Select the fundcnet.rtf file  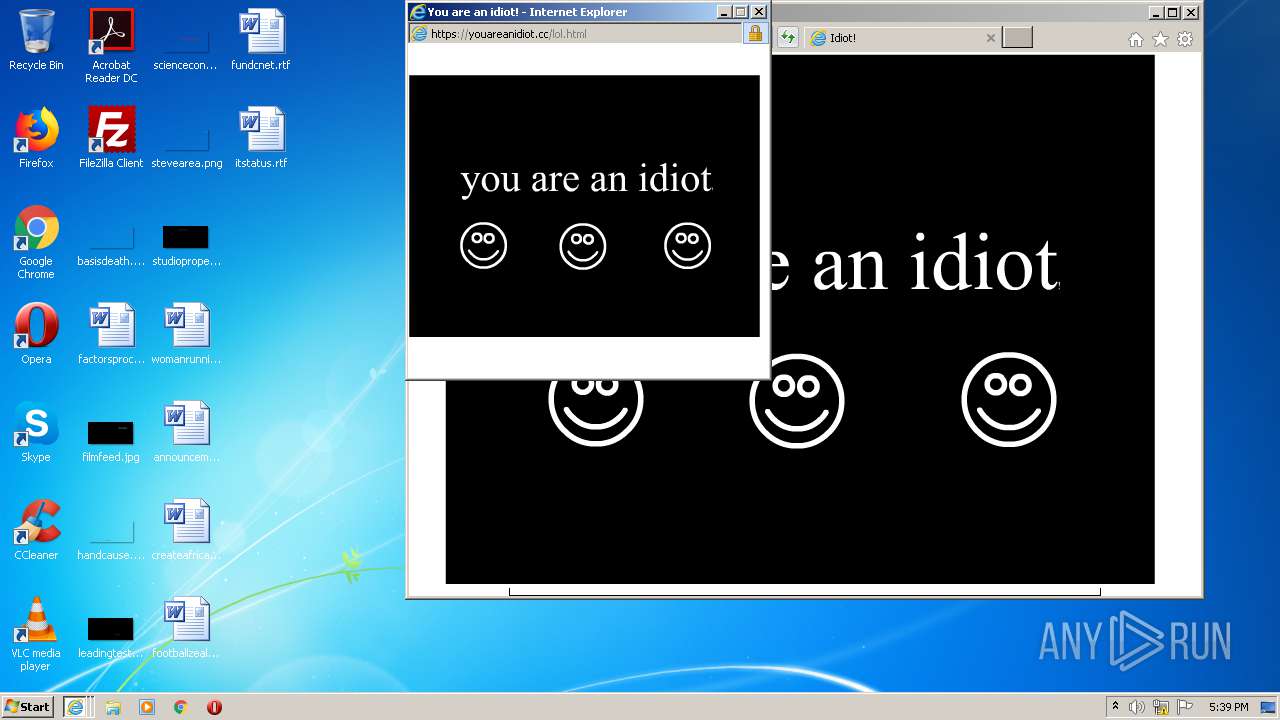coord(261,40)
